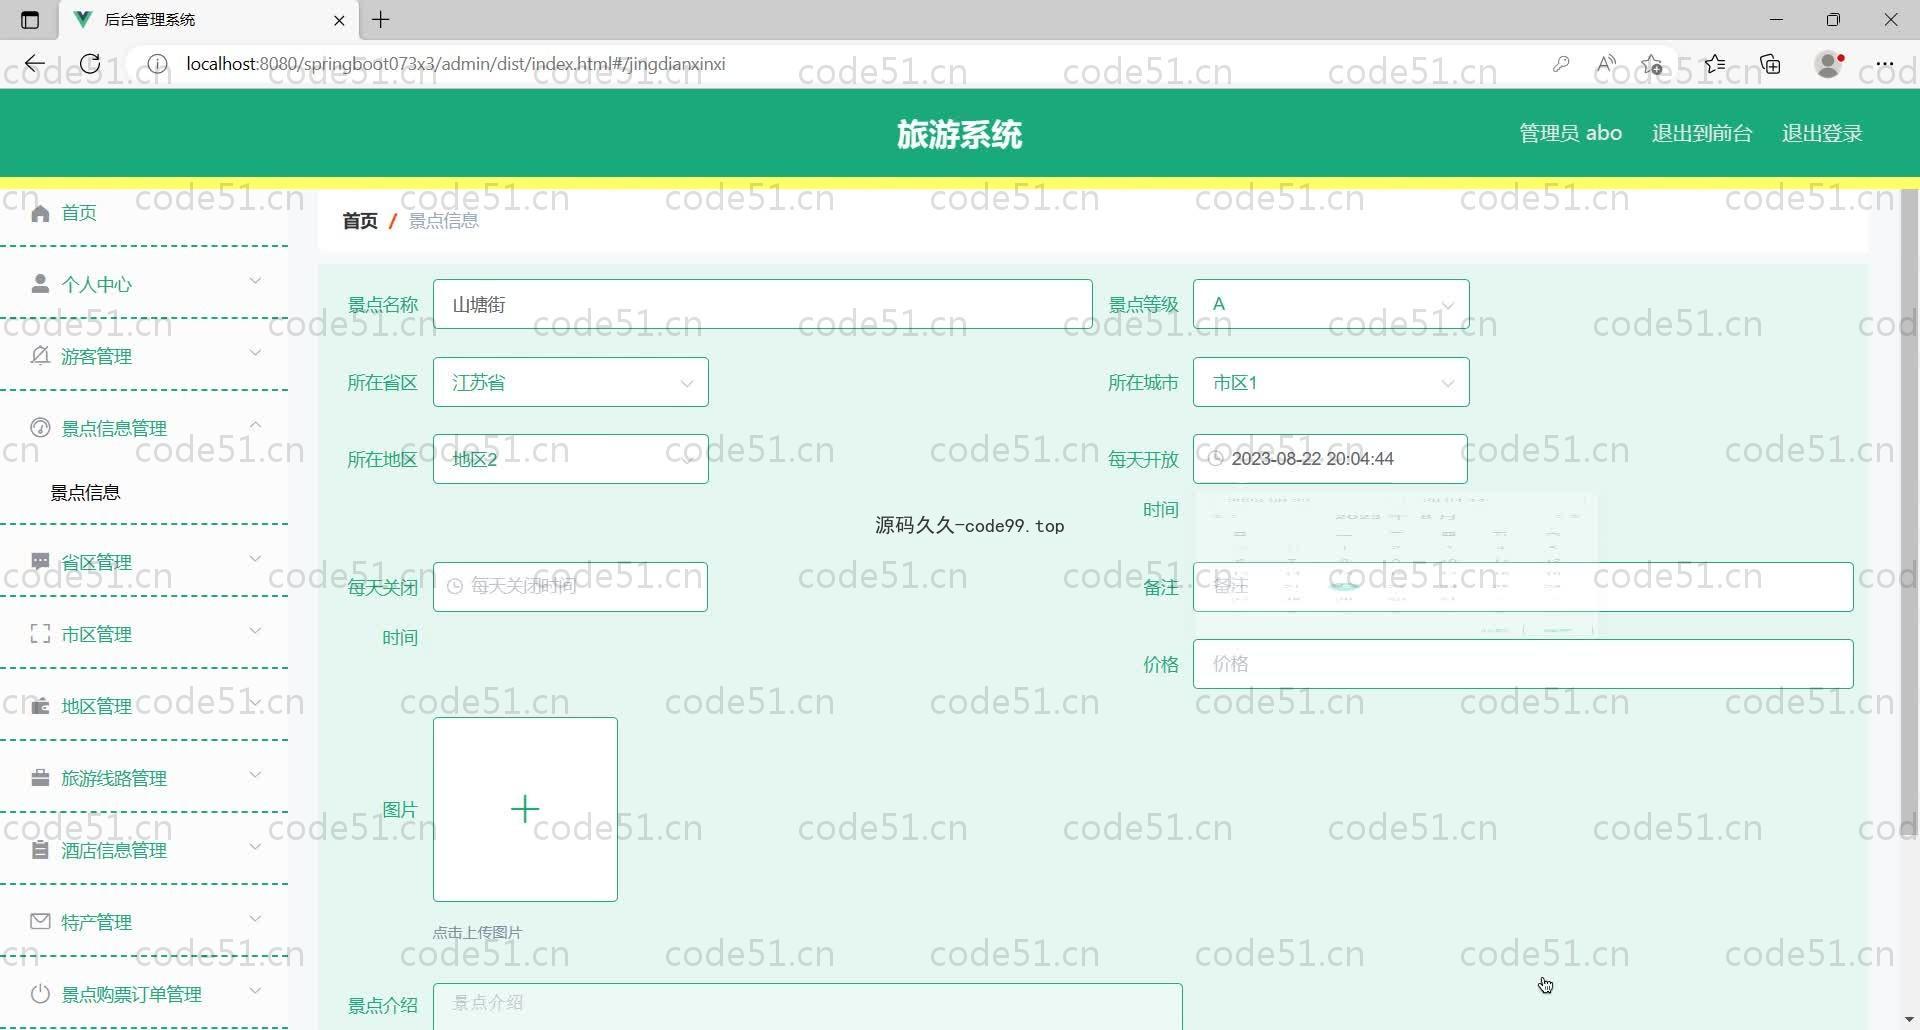This screenshot has height=1030, width=1920.
Task: Open the tab actions menu icon
Action: coord(30,20)
